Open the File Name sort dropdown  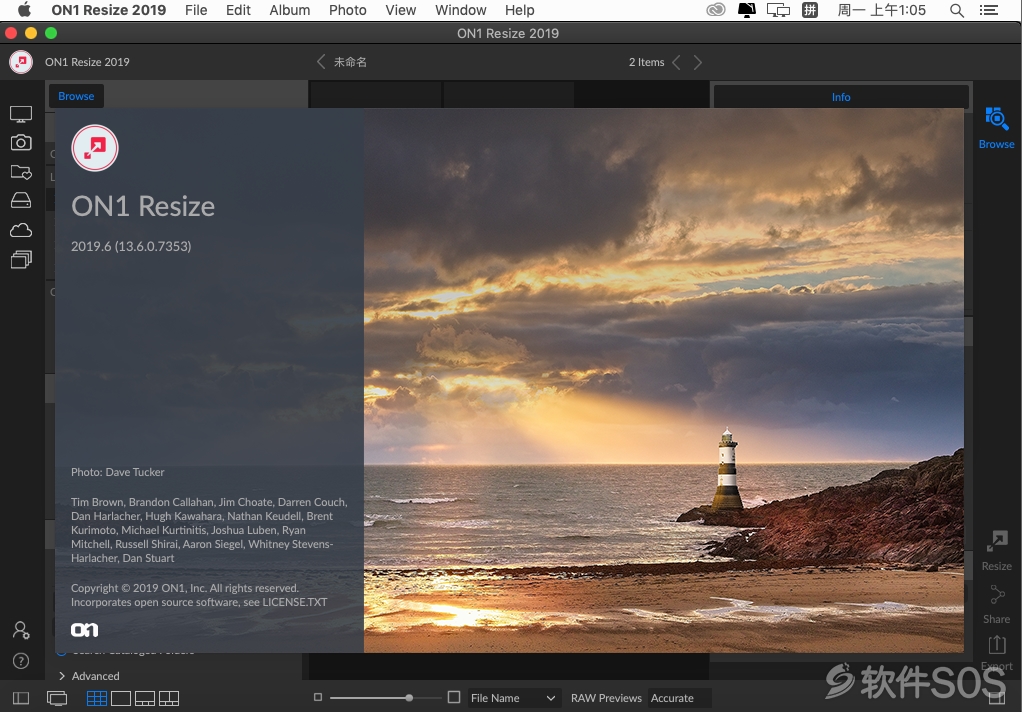pyautogui.click(x=513, y=698)
